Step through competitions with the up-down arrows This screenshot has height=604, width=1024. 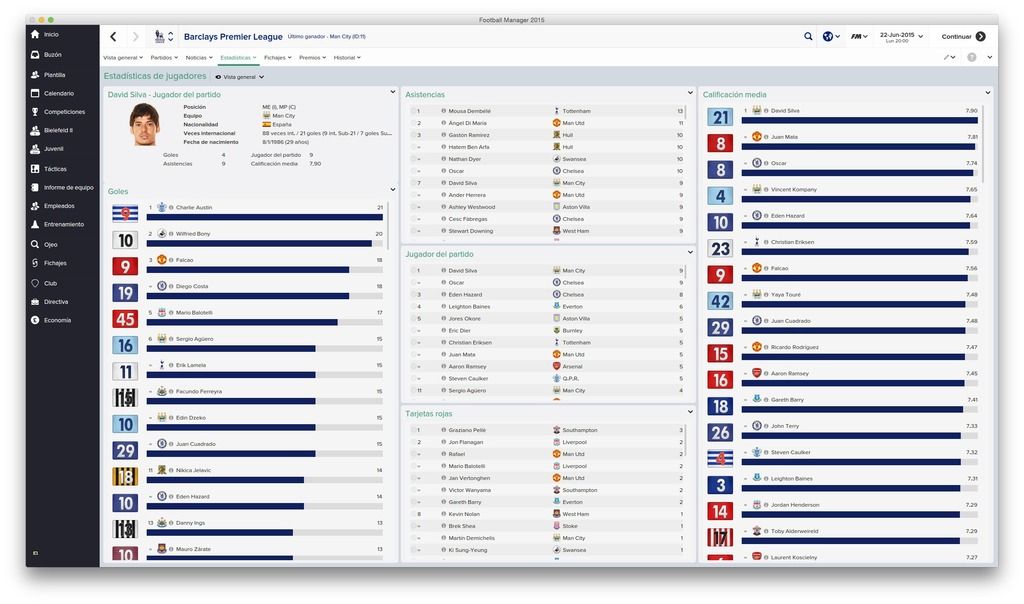click(x=171, y=37)
